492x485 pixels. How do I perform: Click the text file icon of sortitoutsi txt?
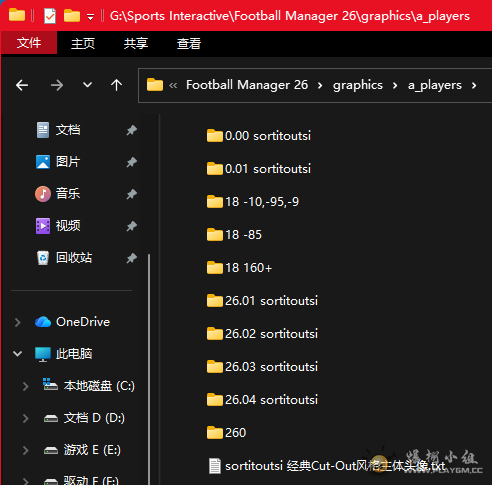point(215,466)
